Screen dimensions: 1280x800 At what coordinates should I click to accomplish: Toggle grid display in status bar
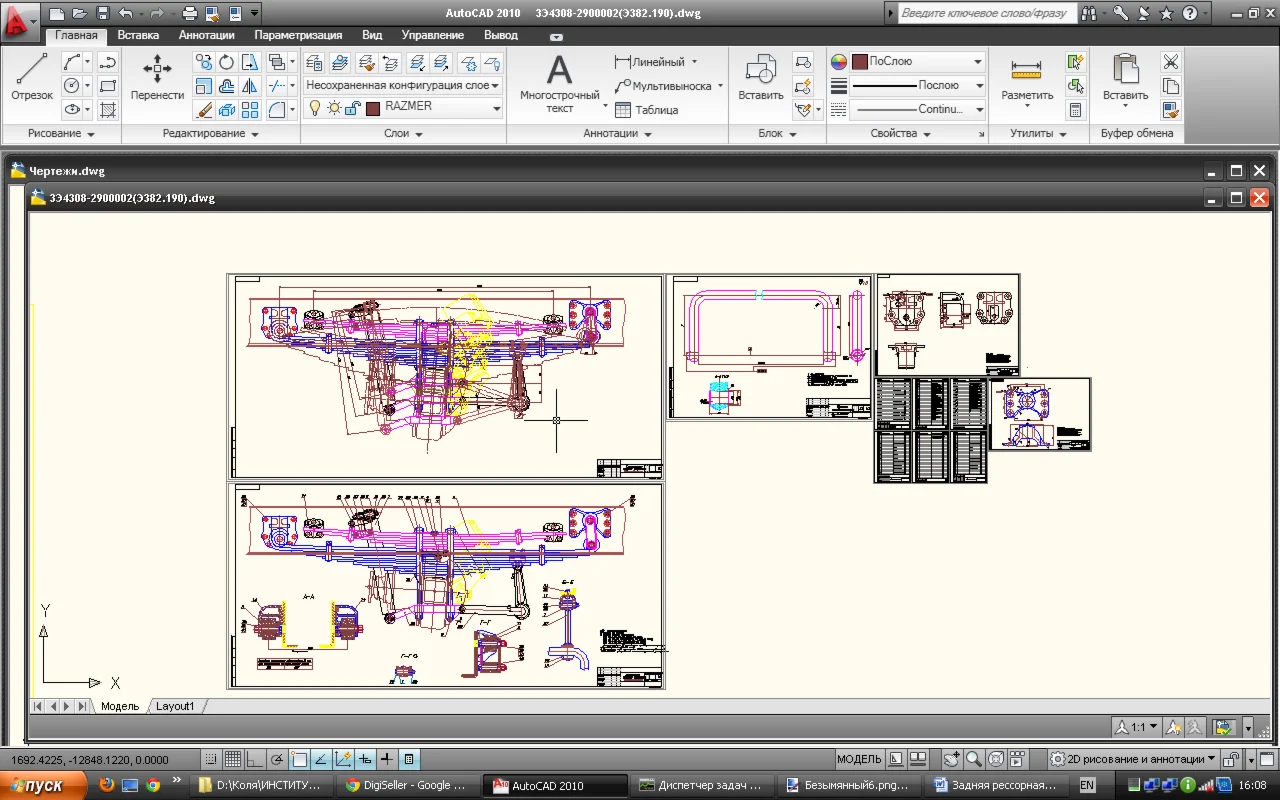tap(233, 759)
